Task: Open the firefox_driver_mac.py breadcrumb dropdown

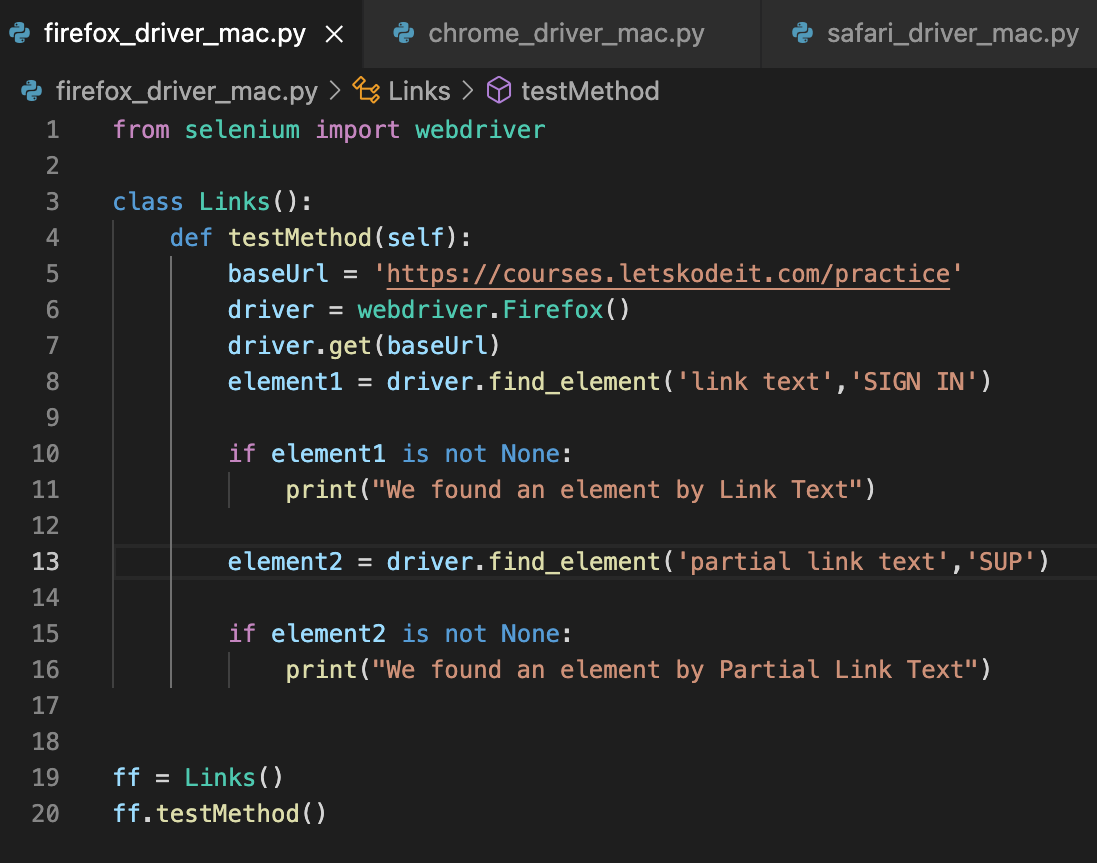Action: pos(186,92)
